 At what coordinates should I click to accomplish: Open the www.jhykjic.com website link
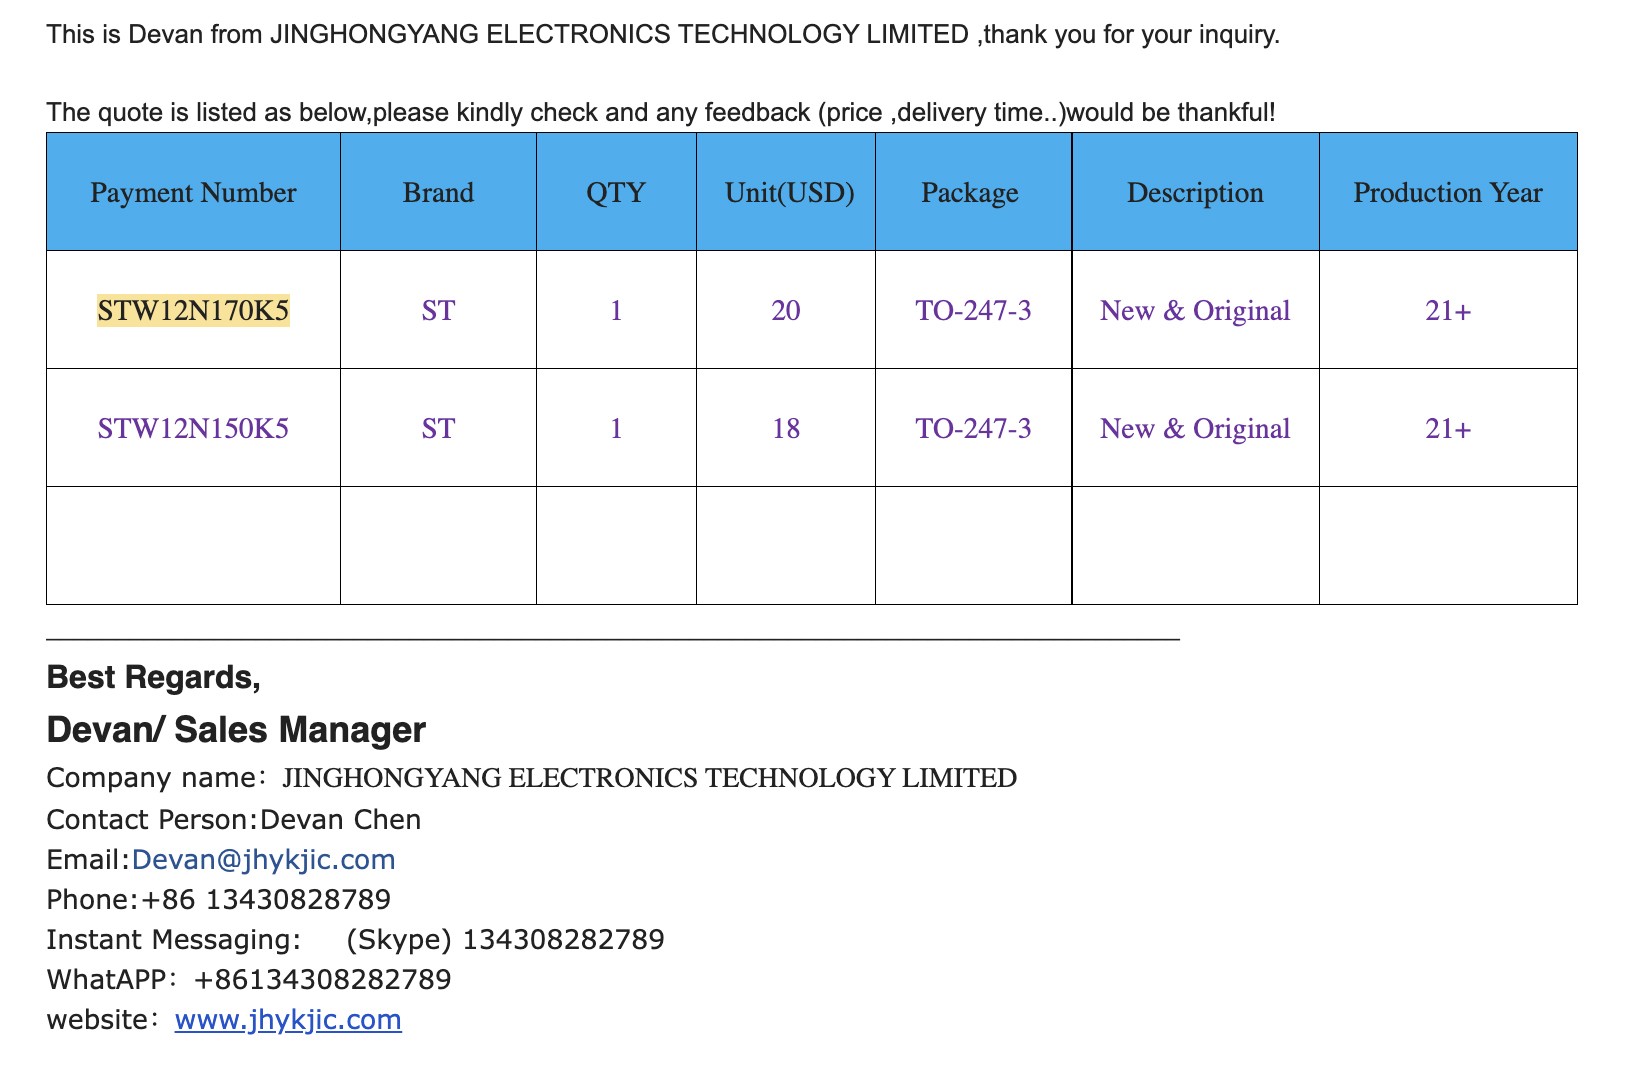288,1020
